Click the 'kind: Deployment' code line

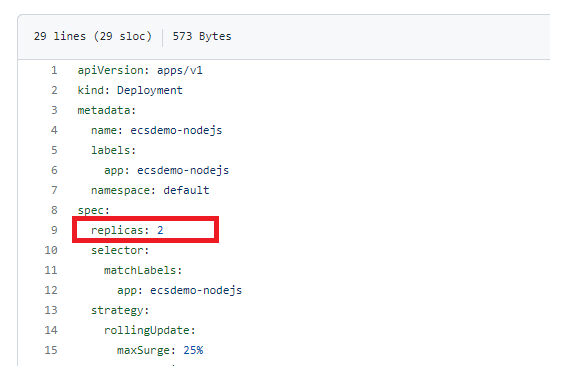point(130,90)
